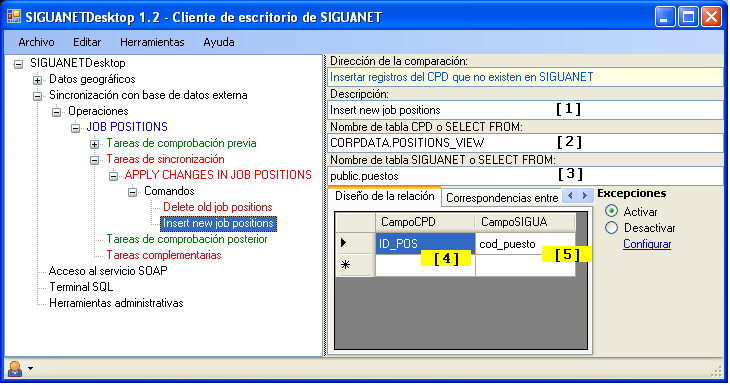Click the Descripción text field
730x385 pixels.
click(525, 110)
